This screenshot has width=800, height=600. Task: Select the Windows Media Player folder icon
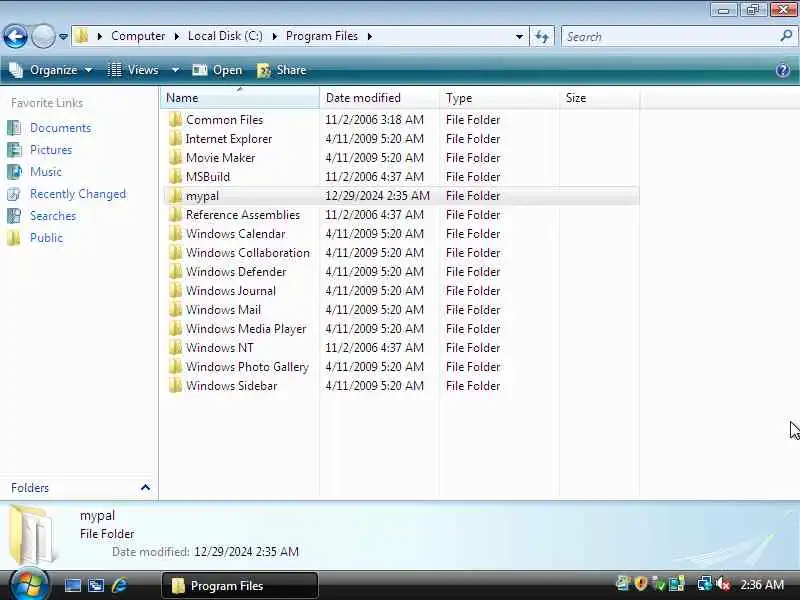coord(175,329)
